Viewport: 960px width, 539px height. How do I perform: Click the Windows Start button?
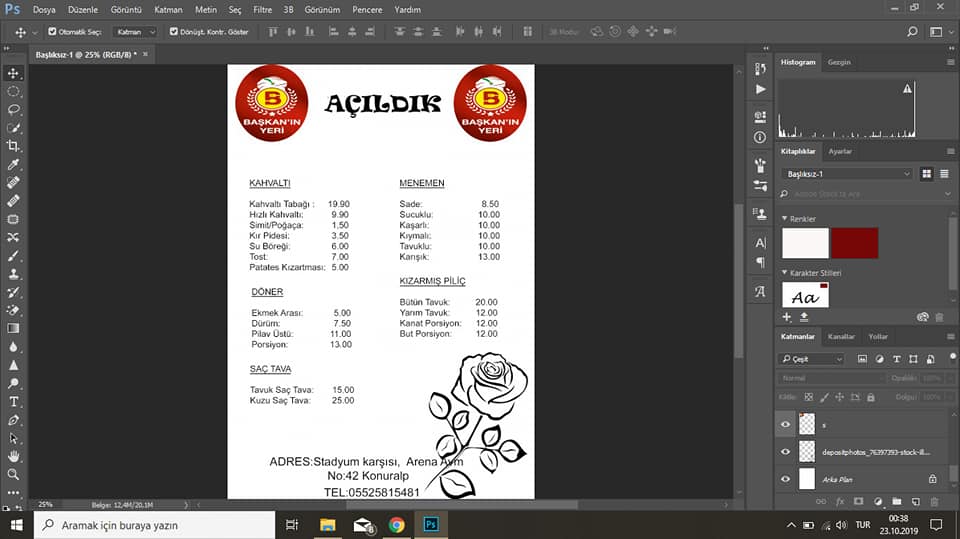coord(17,525)
